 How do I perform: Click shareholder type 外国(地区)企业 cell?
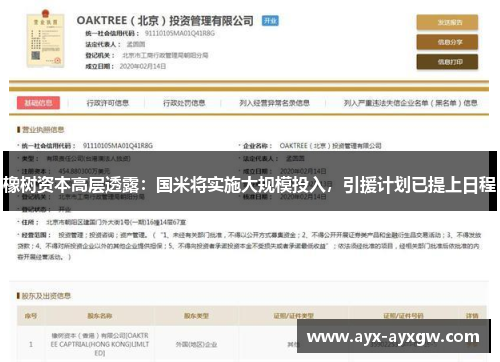click(196, 344)
